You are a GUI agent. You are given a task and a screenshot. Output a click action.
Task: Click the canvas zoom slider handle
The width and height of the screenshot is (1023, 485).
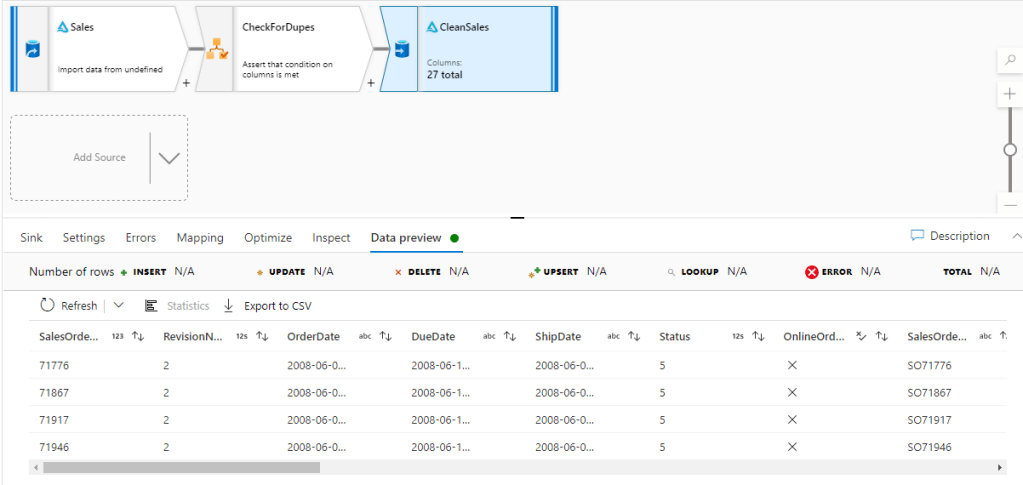coord(1010,149)
